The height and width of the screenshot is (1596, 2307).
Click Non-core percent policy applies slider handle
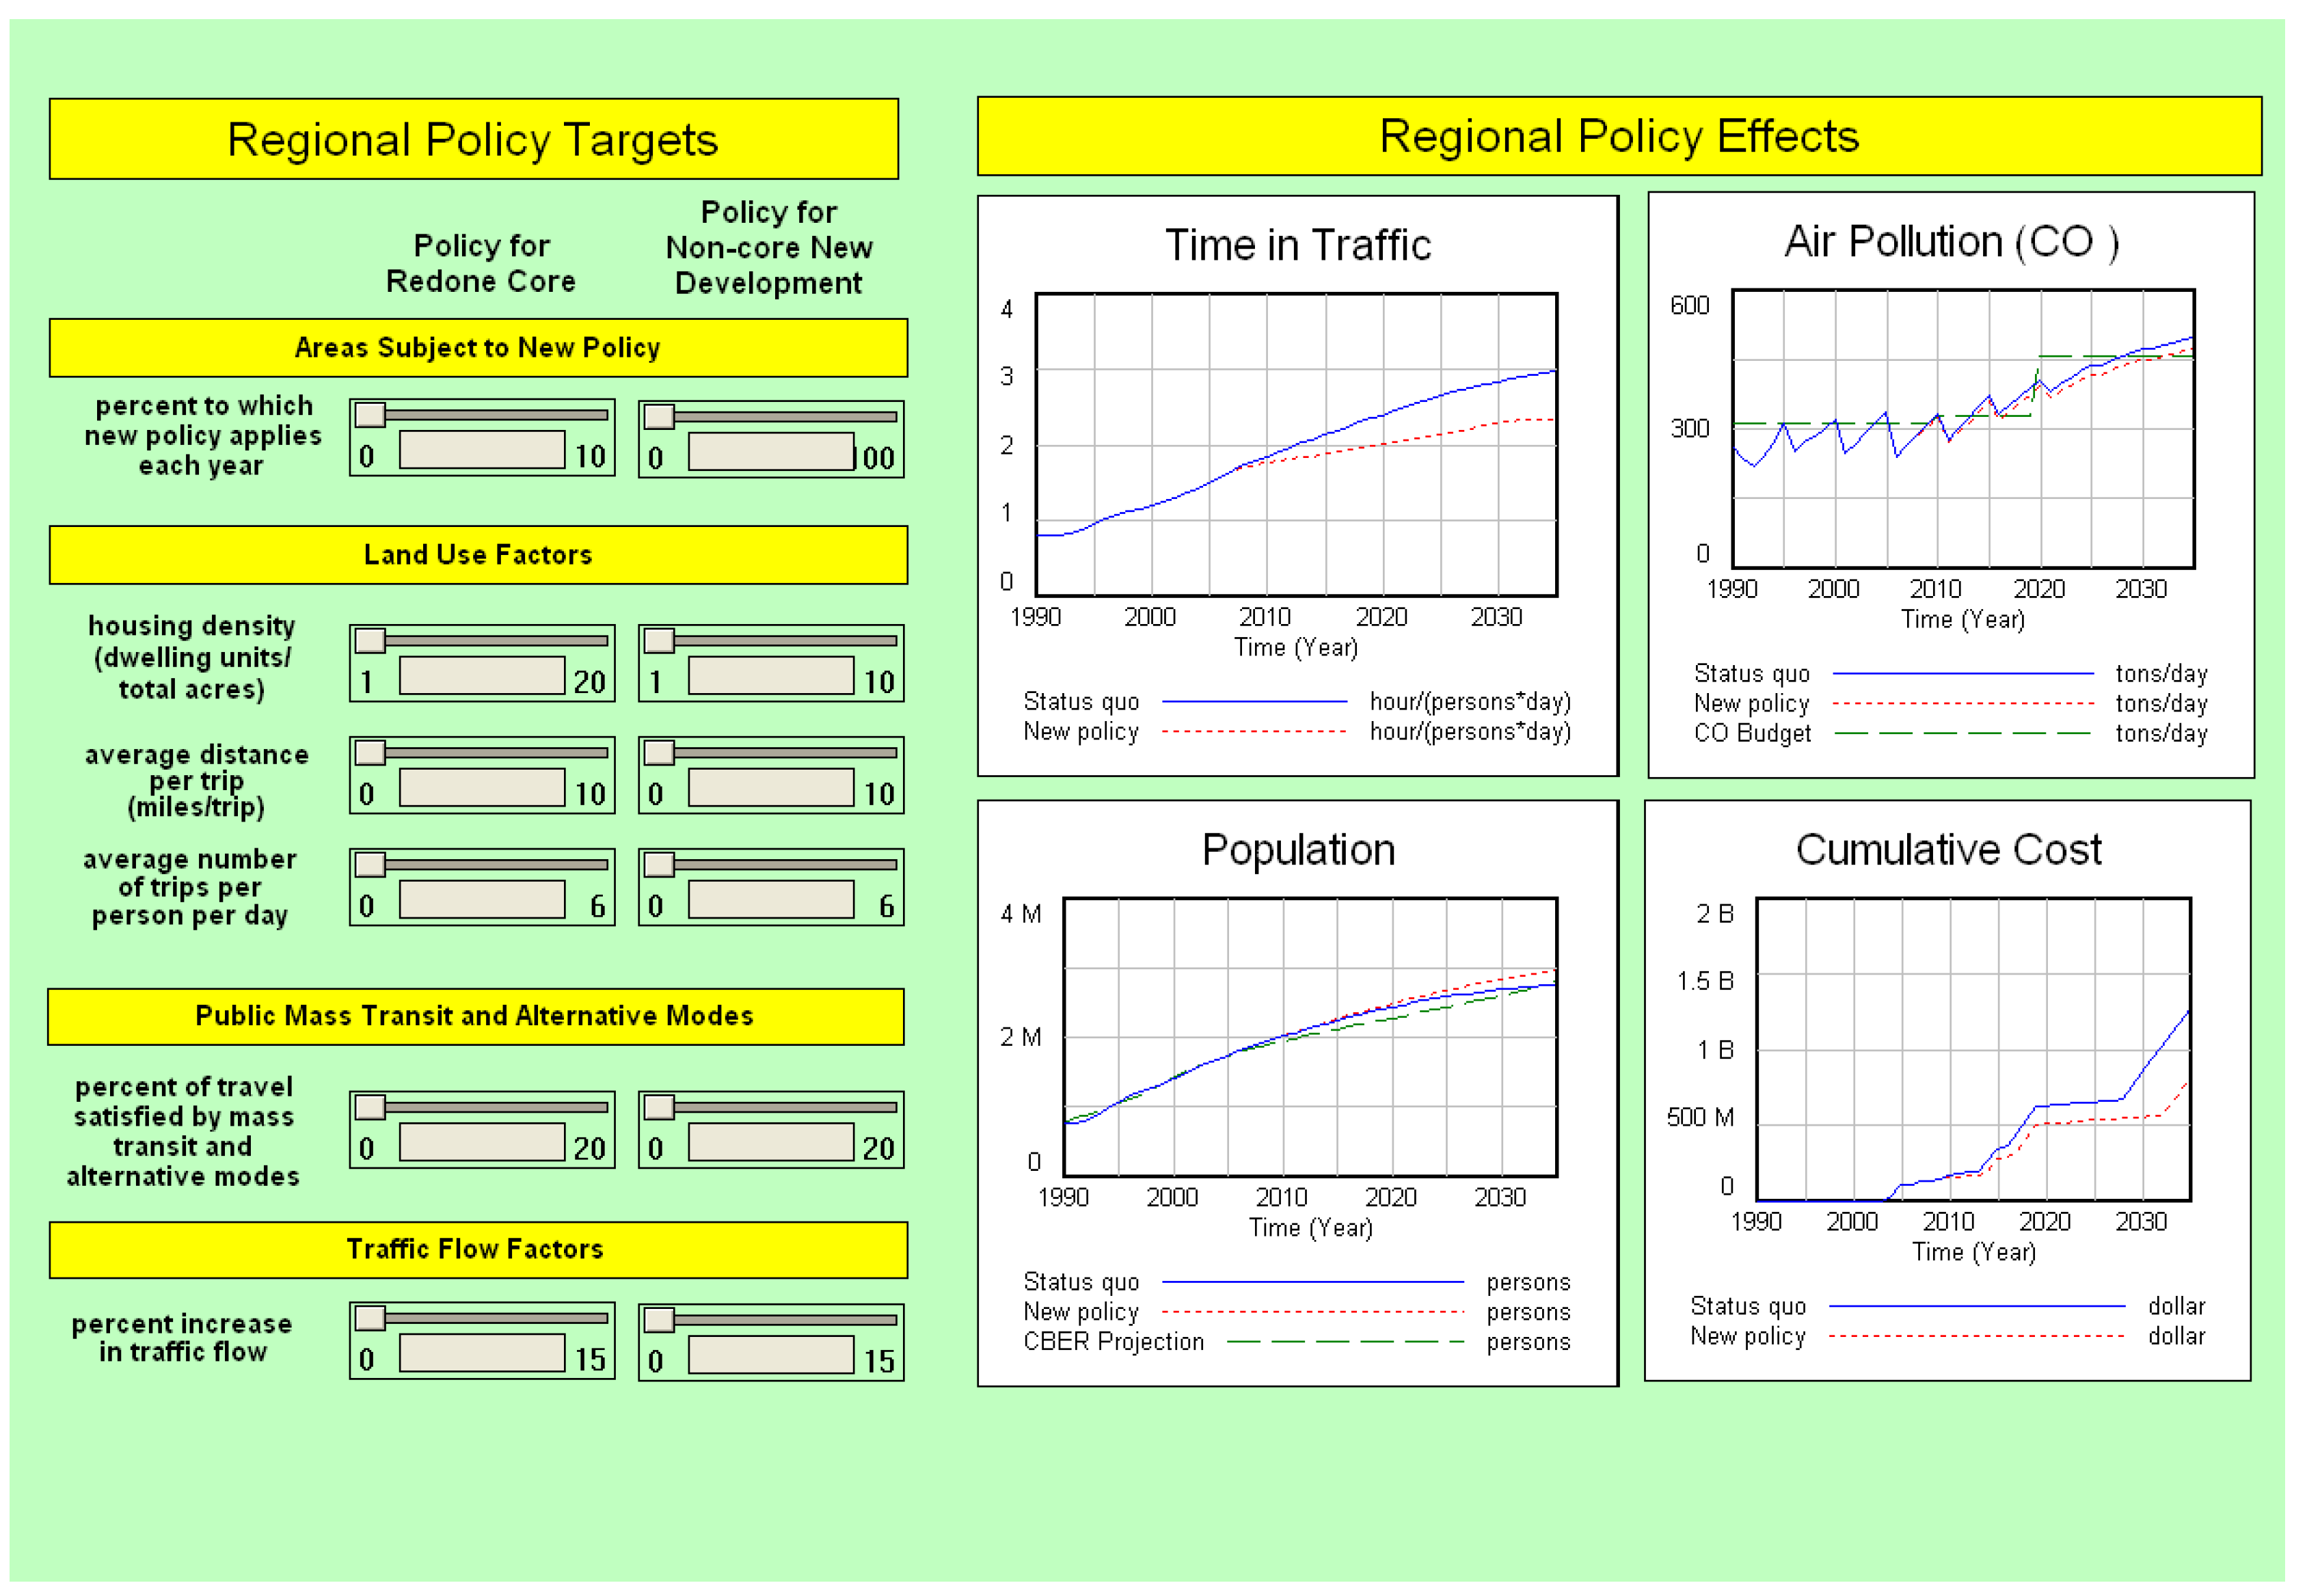click(659, 416)
